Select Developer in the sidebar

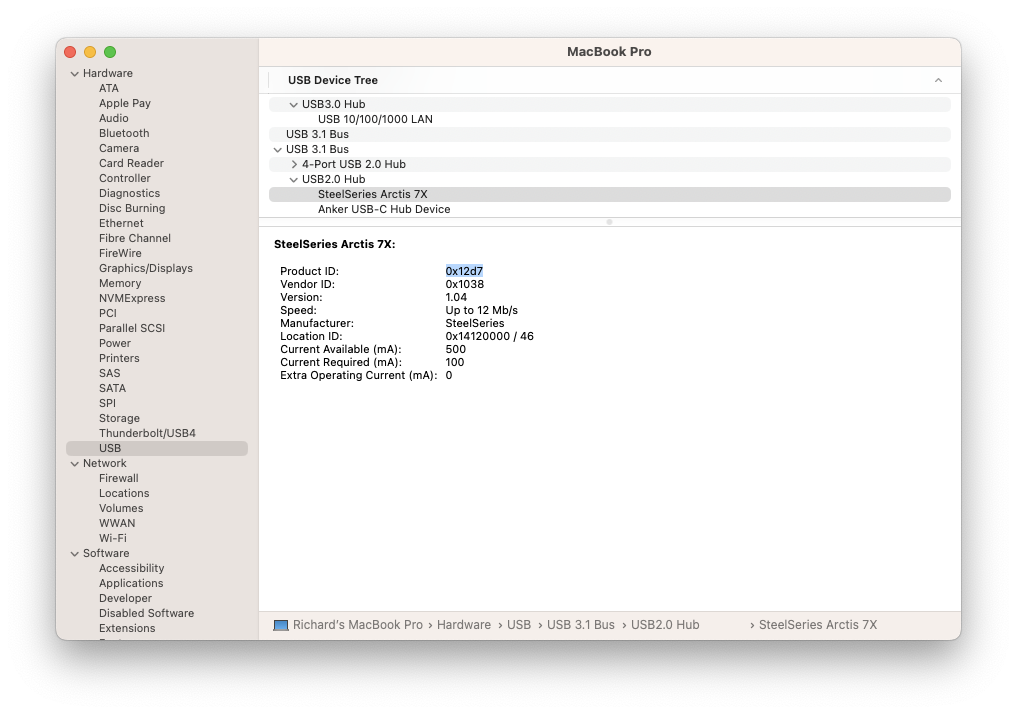(125, 598)
